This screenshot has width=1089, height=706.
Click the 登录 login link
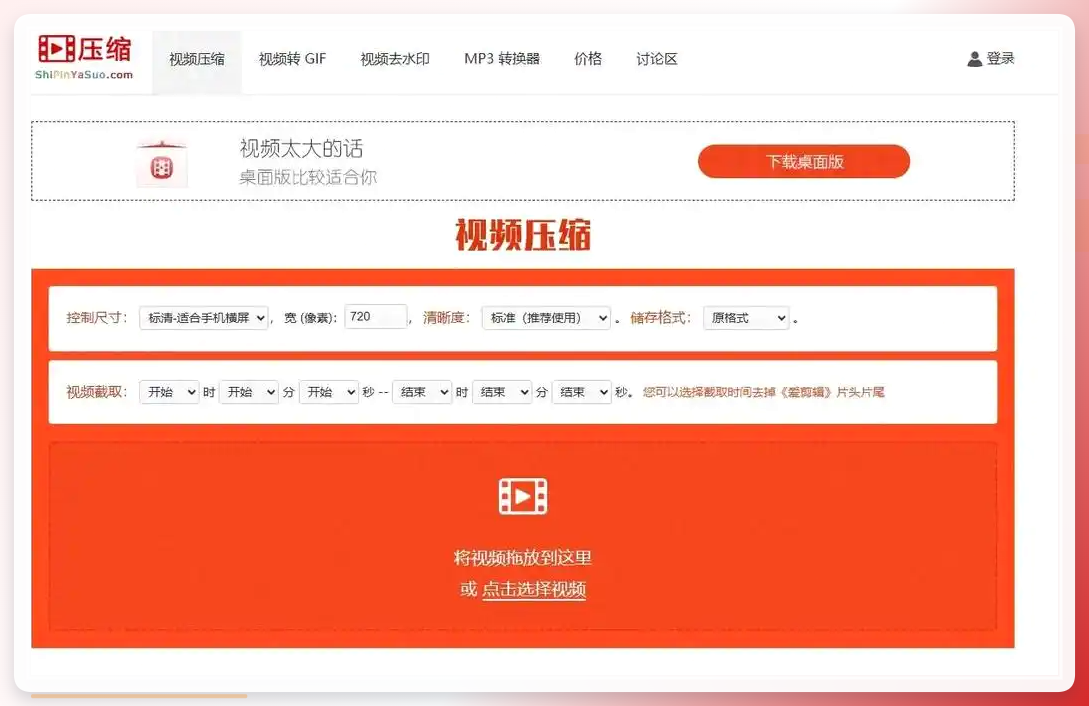[x=1001, y=58]
